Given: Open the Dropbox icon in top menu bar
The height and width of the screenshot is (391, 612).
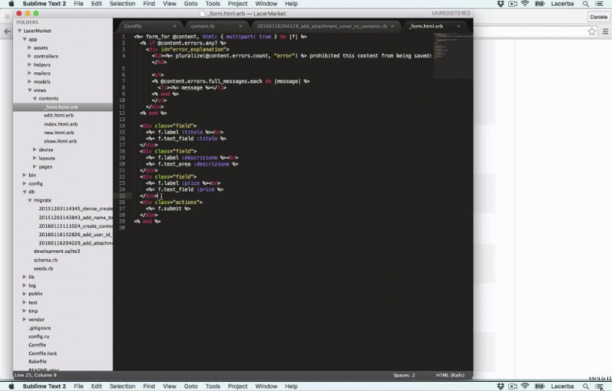Looking at the screenshot, I should pos(500,4).
